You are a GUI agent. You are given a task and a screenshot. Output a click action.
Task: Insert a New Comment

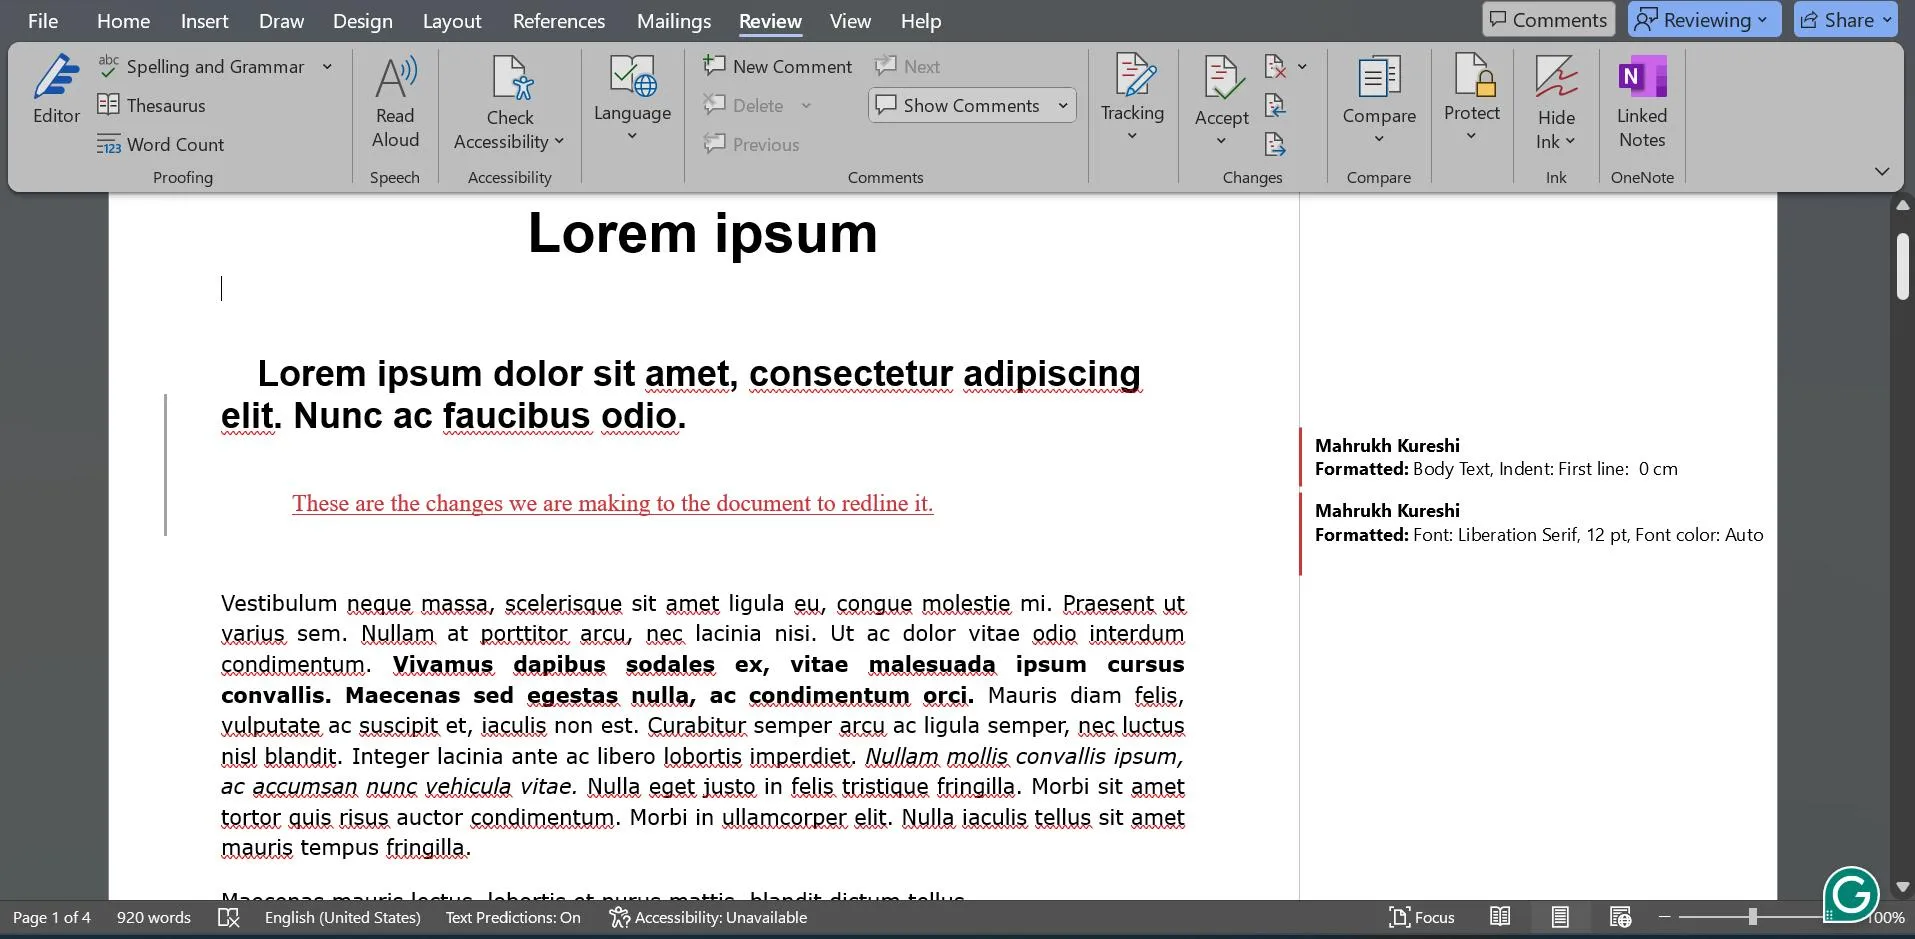[778, 66]
